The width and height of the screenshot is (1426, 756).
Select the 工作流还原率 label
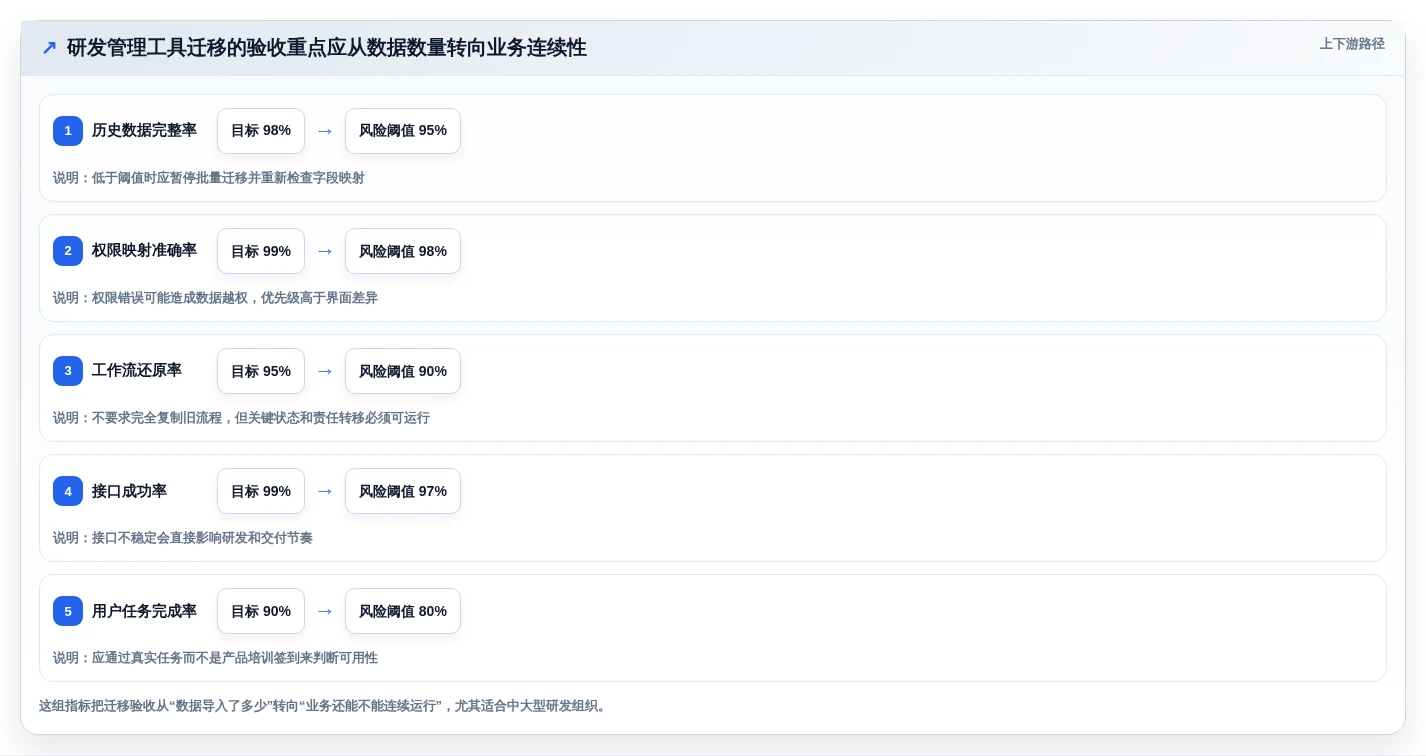(137, 370)
